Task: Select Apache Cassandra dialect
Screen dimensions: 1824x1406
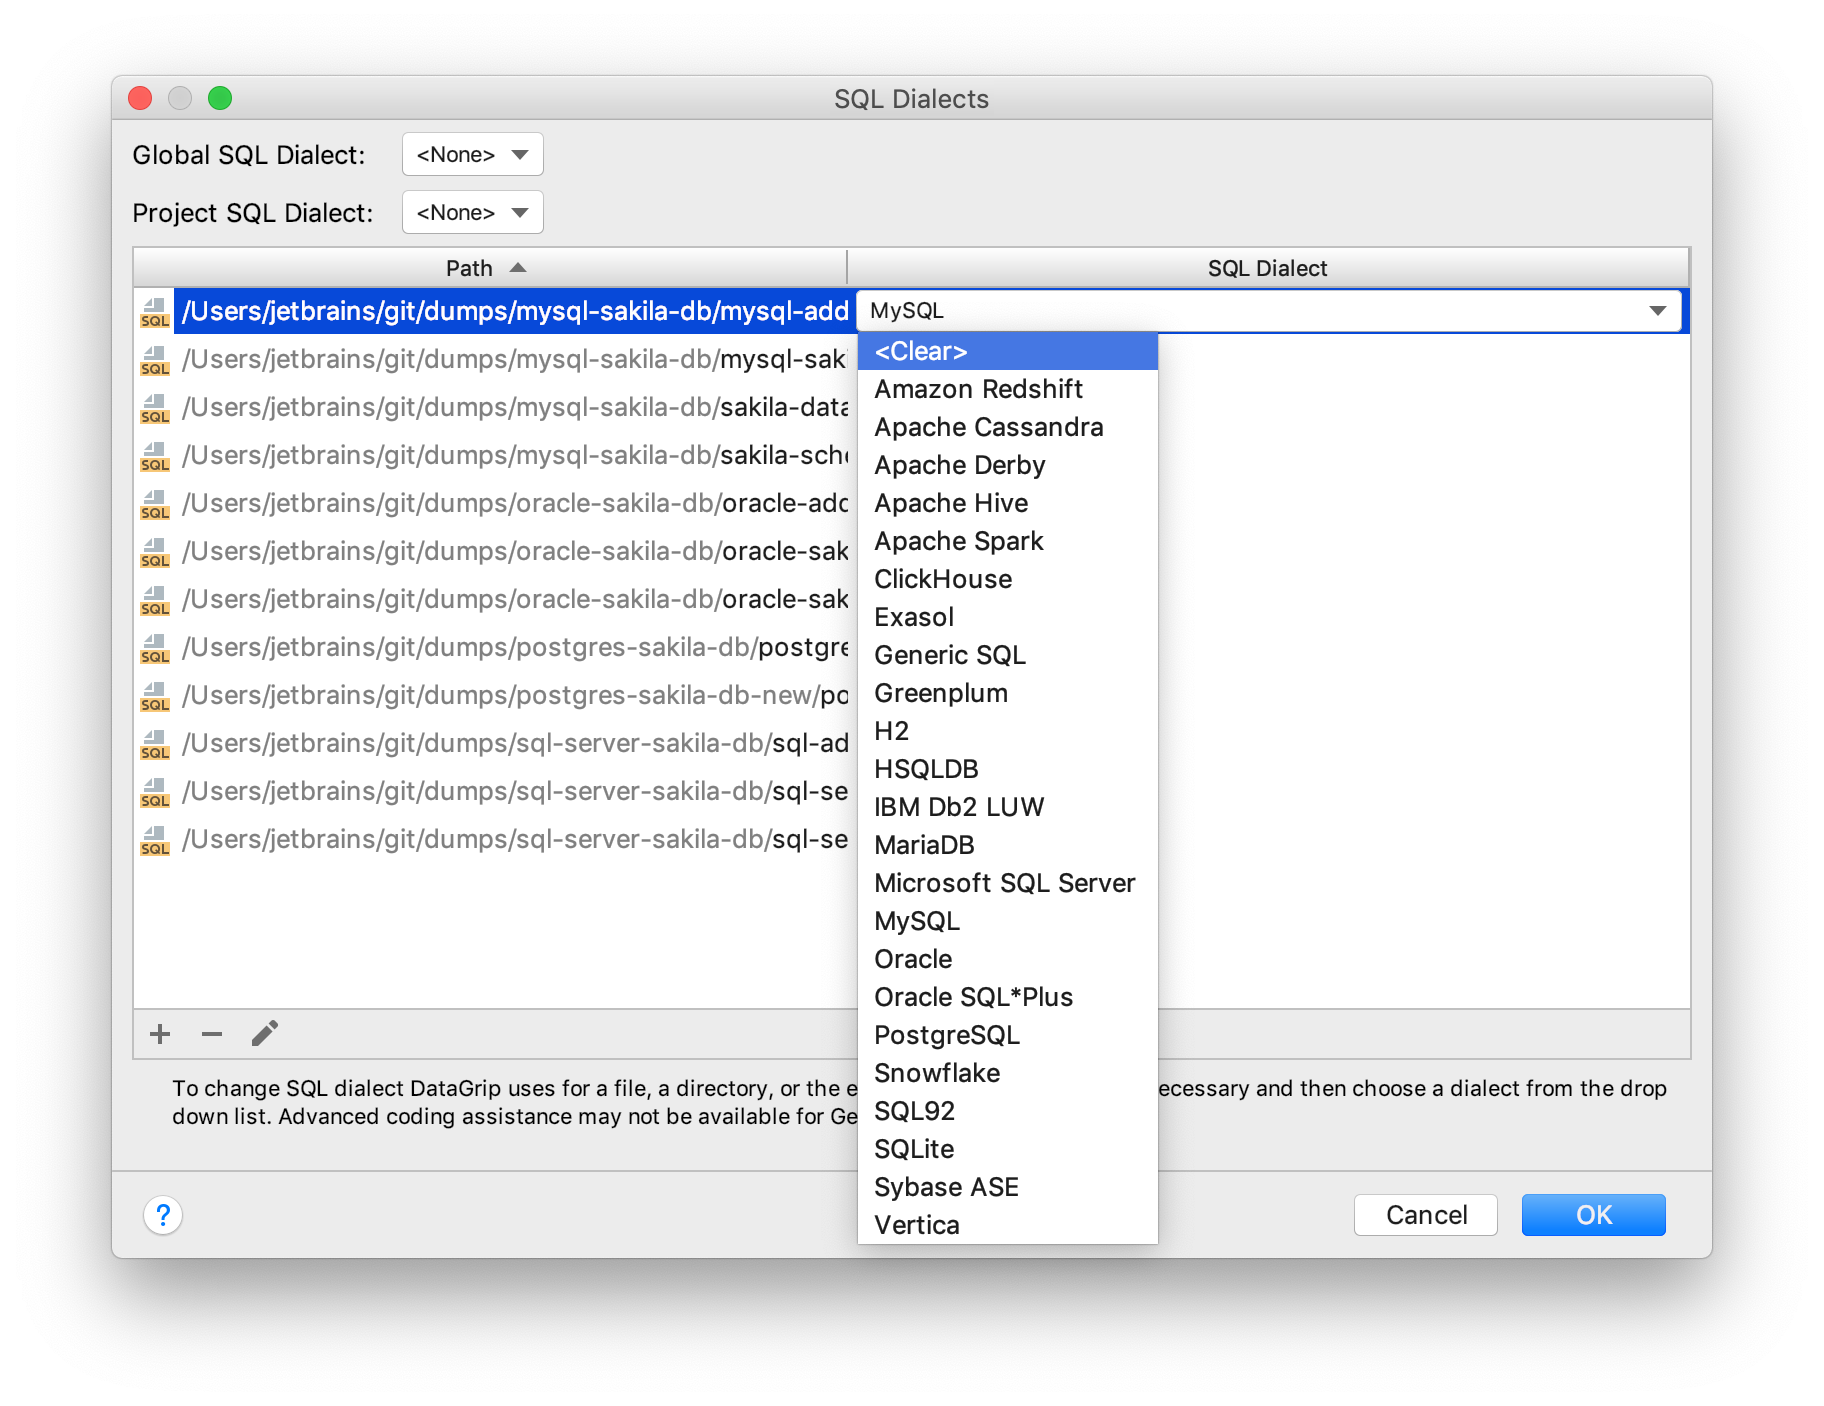Action: 1008,427
